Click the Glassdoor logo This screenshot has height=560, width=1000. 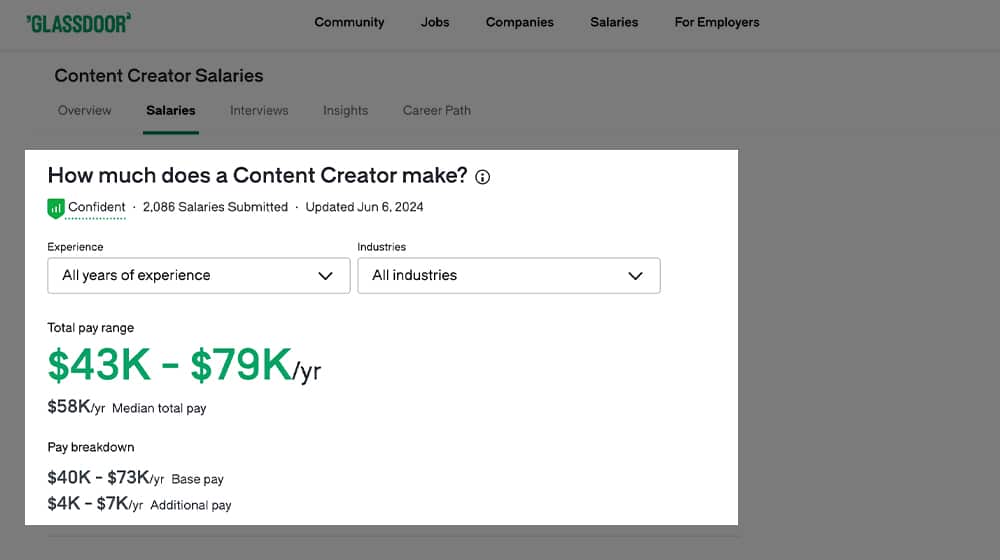78,23
